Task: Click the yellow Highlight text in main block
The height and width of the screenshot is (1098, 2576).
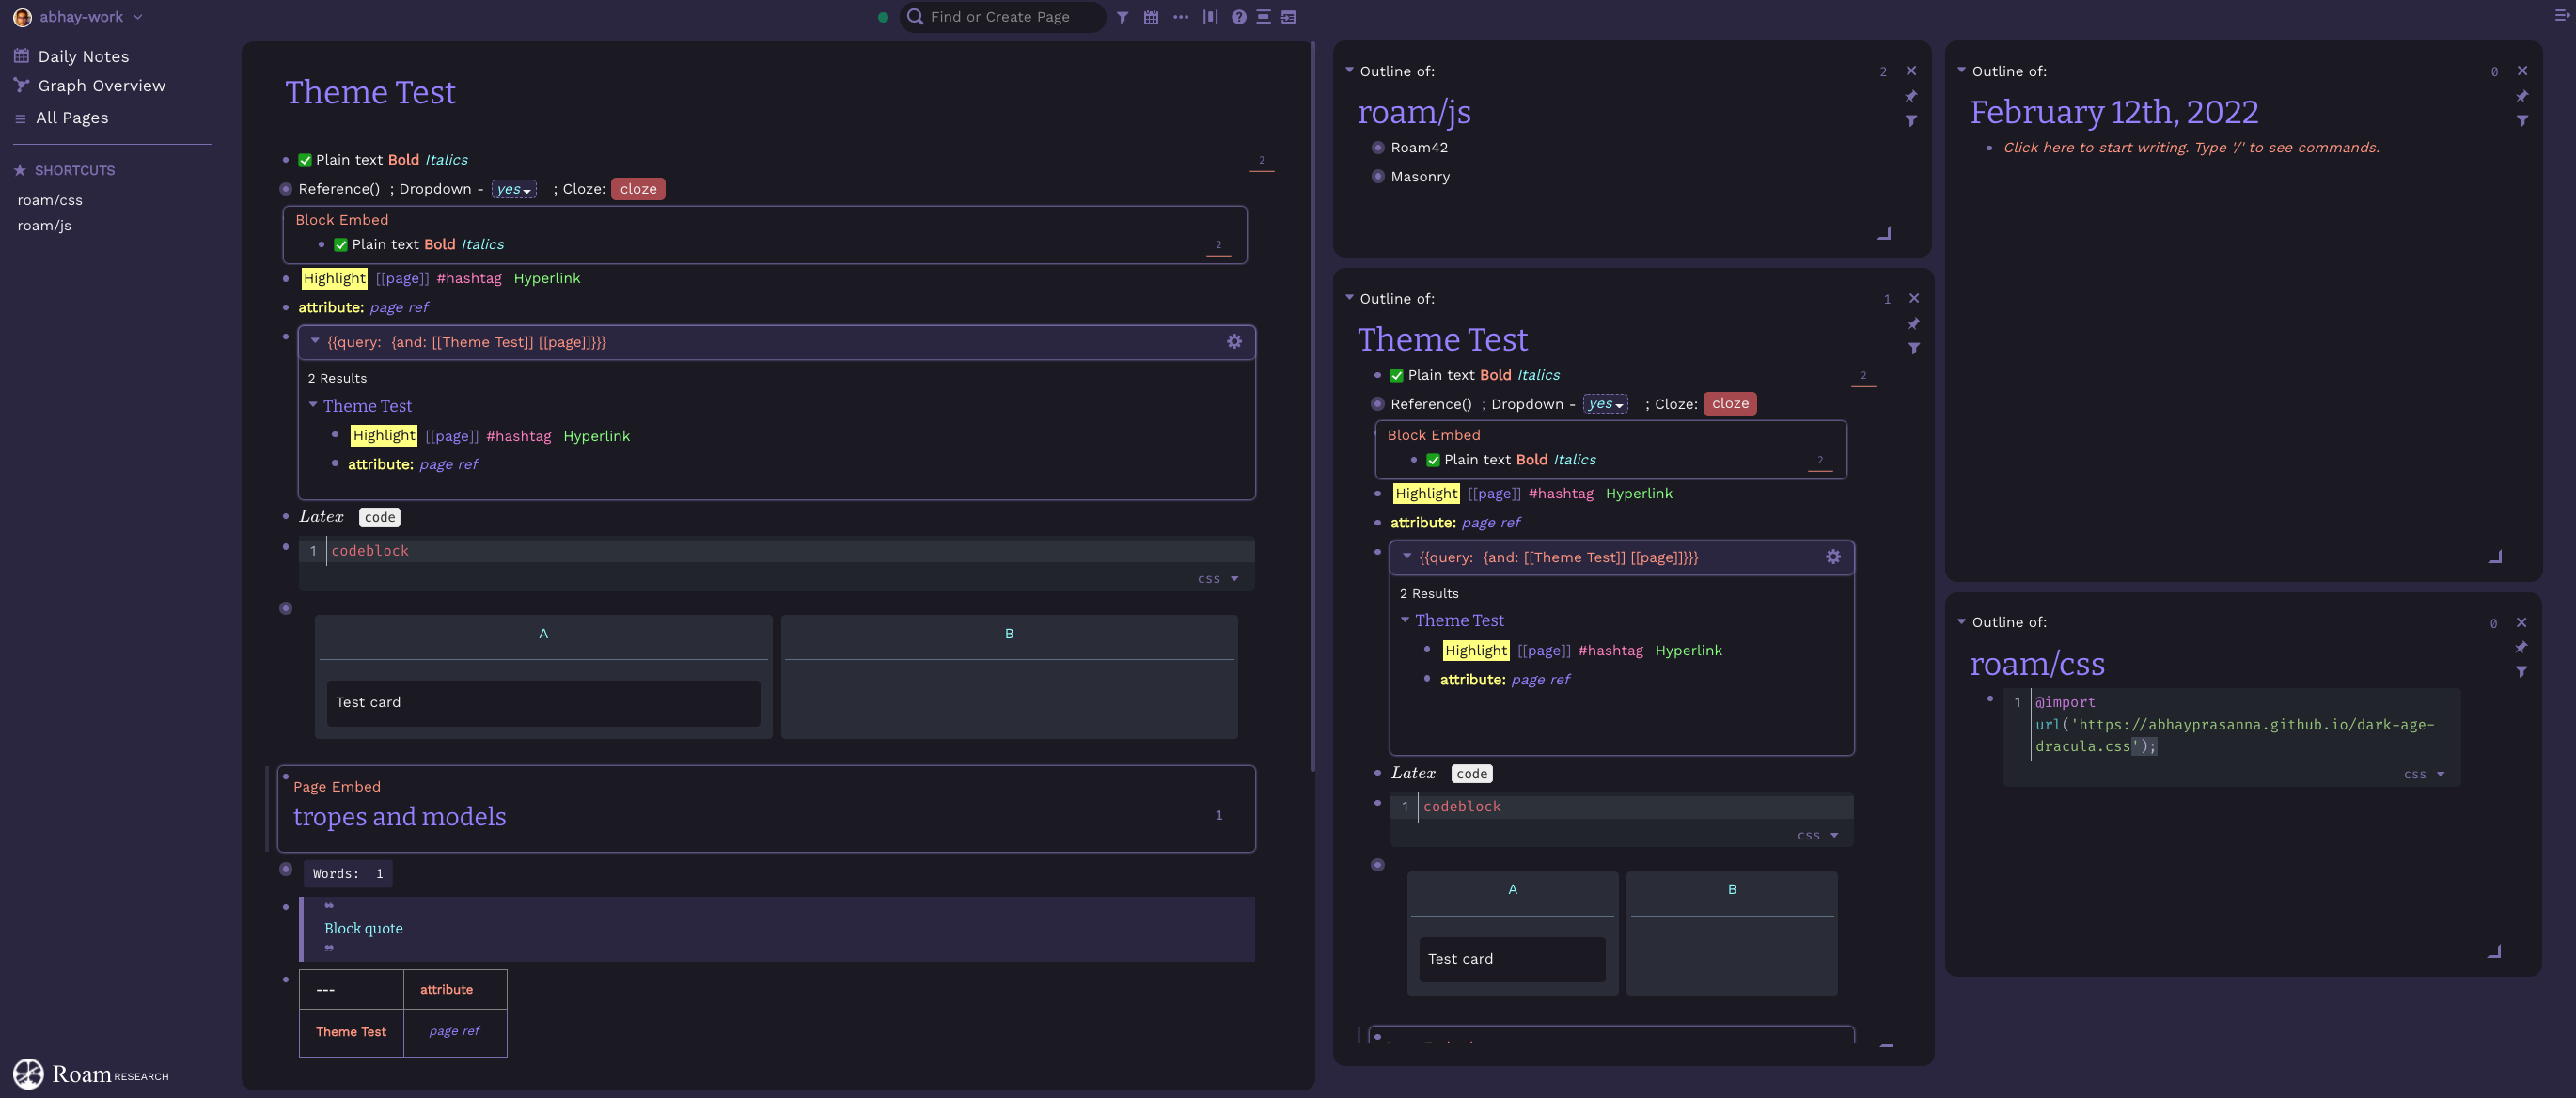Action: pos(334,278)
